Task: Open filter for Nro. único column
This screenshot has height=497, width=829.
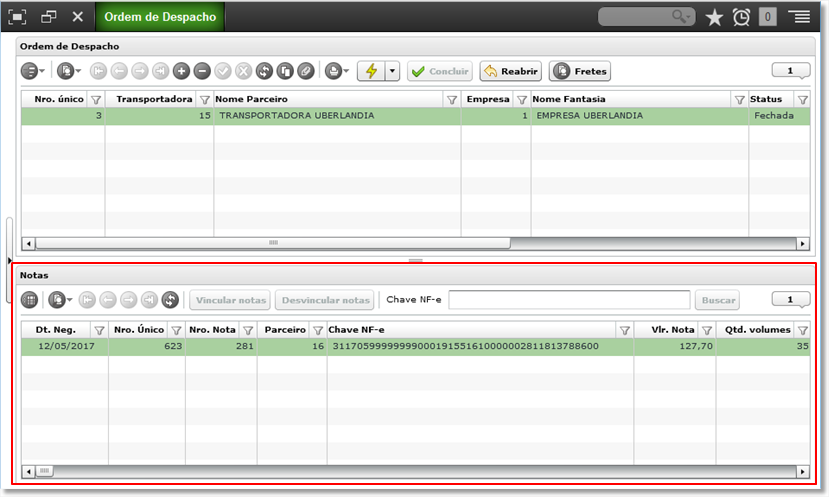Action: tap(96, 99)
